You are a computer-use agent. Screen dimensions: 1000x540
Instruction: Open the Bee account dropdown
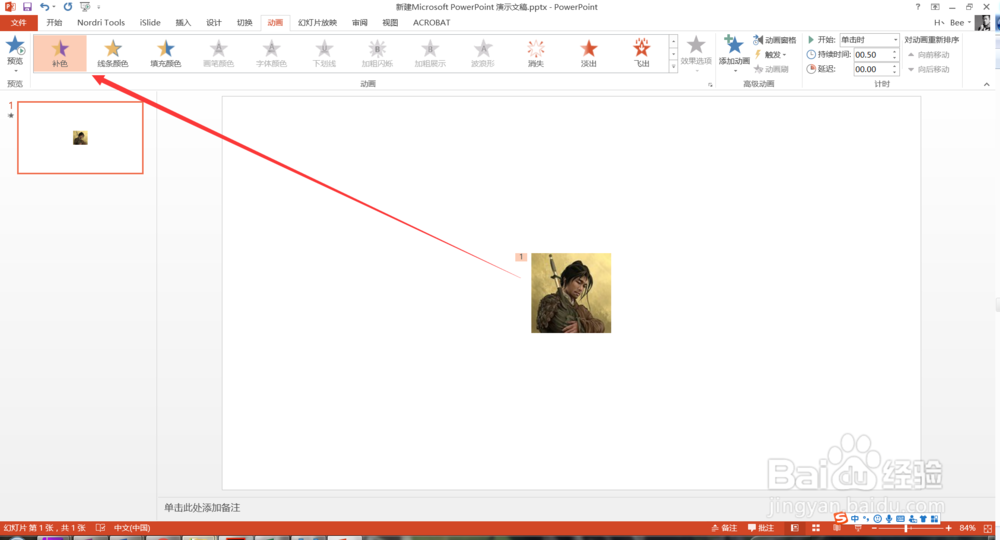tap(960, 23)
